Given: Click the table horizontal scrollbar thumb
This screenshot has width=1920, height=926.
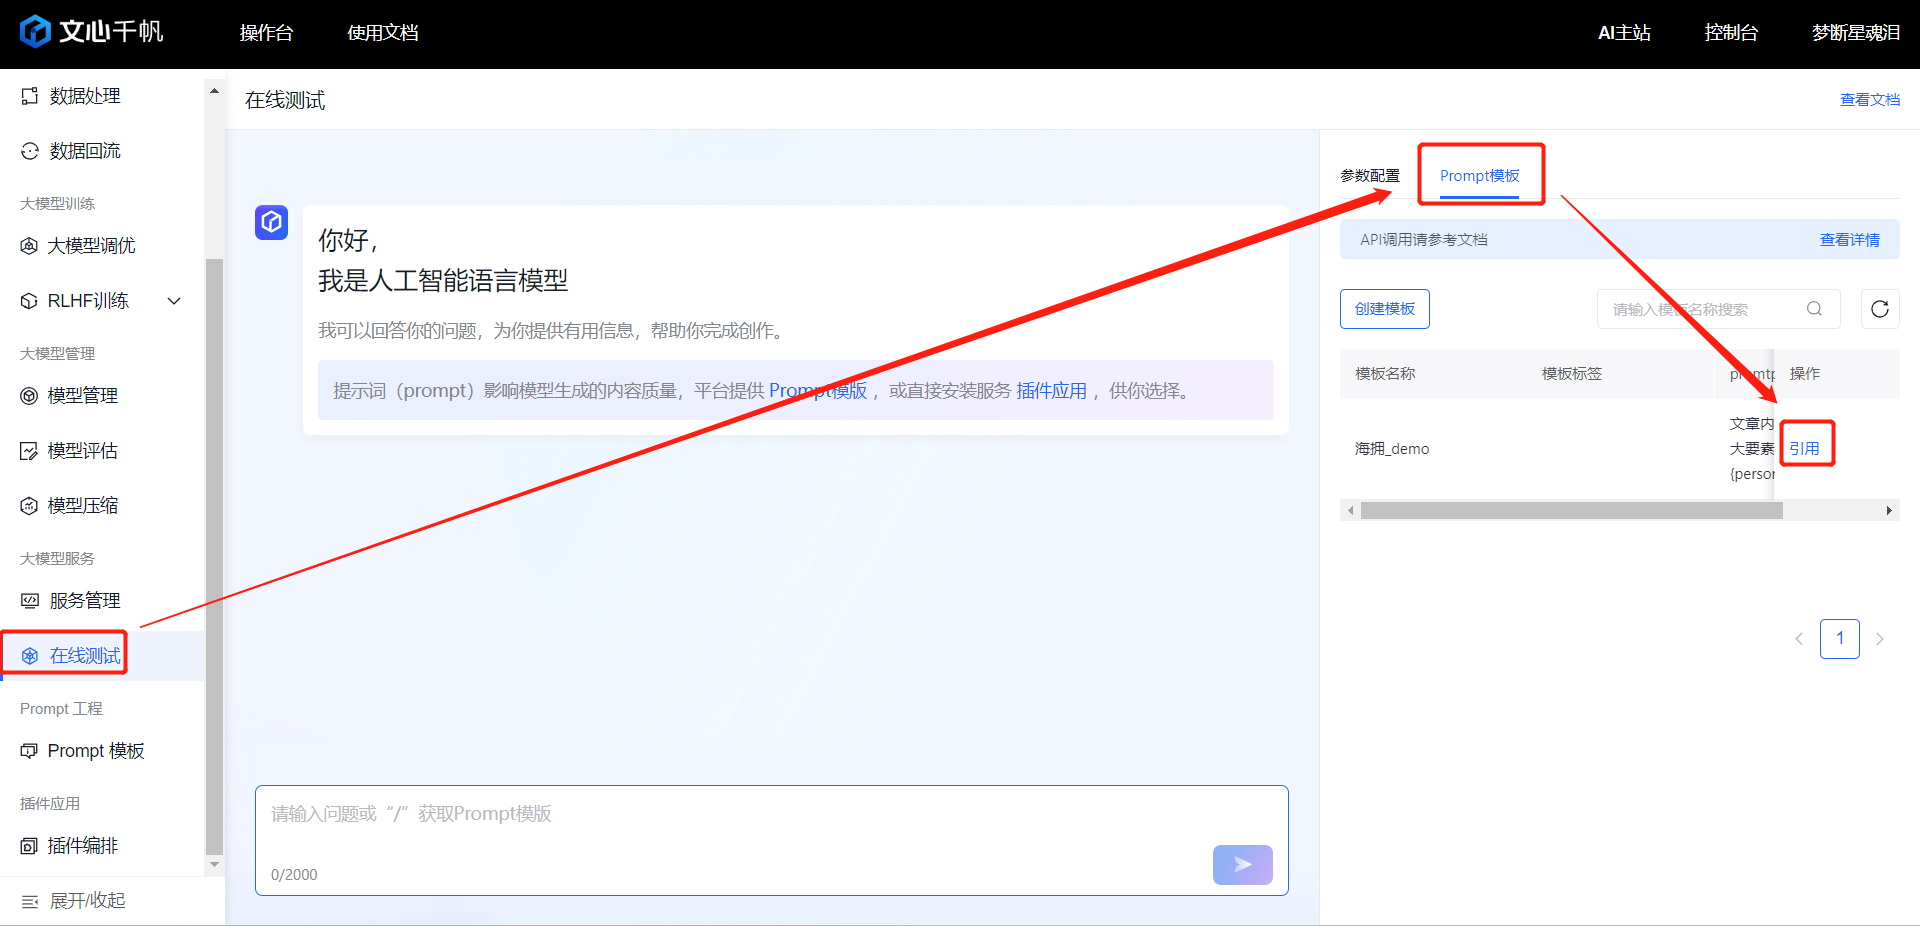Looking at the screenshot, I should tap(1571, 511).
